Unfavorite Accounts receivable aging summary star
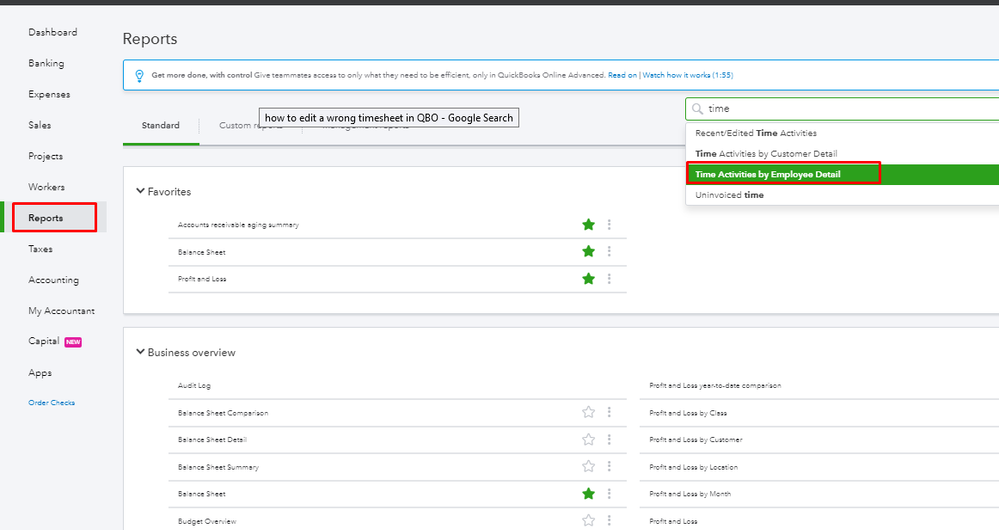Image resolution: width=999 pixels, height=530 pixels. click(x=588, y=225)
